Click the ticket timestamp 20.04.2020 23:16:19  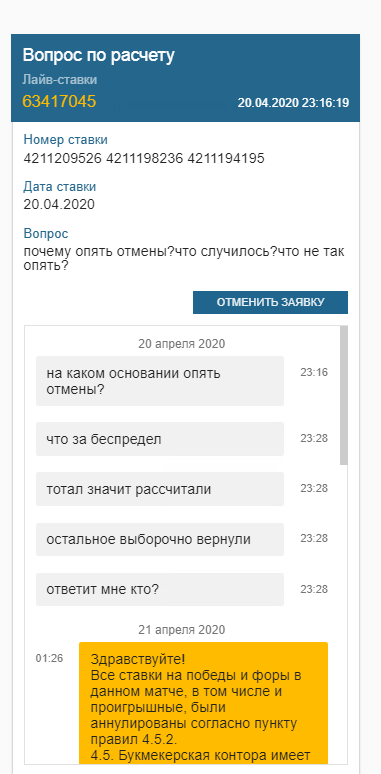pyautogui.click(x=294, y=103)
